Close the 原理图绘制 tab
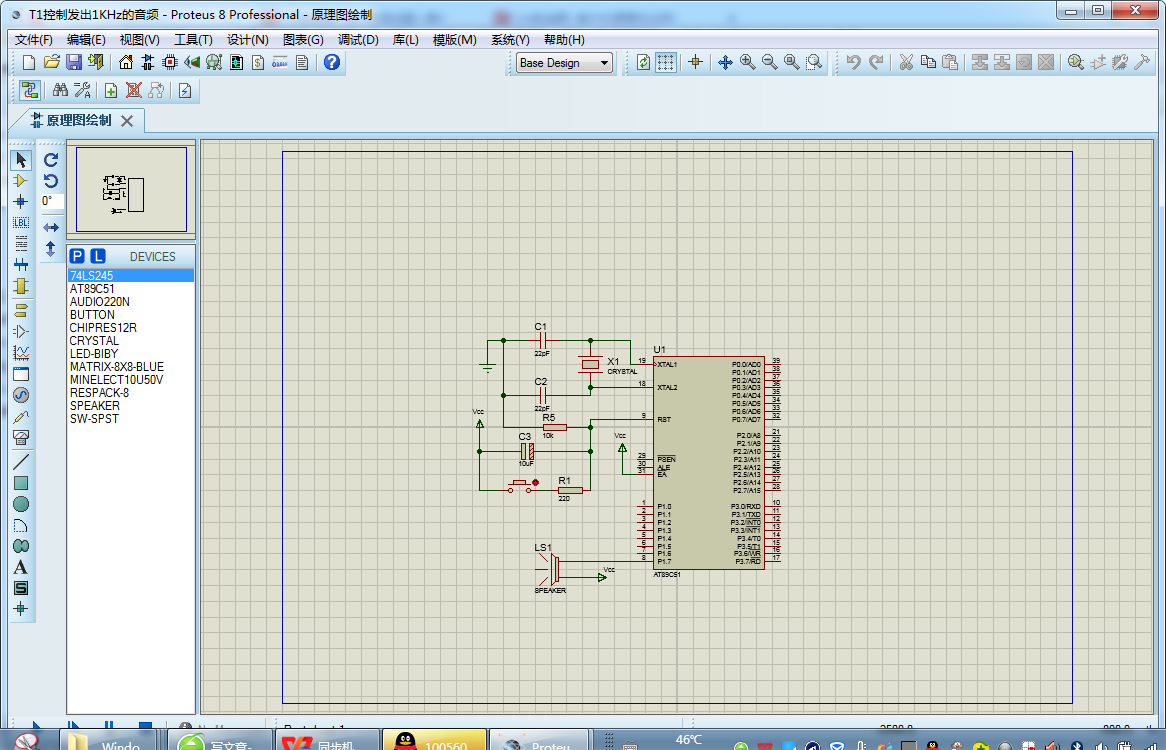 point(127,121)
